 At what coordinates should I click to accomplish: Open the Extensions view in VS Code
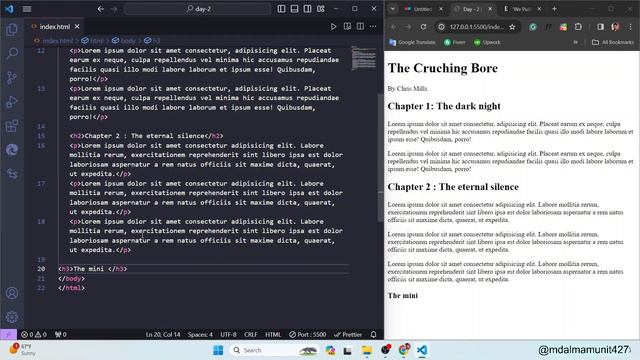(x=12, y=126)
